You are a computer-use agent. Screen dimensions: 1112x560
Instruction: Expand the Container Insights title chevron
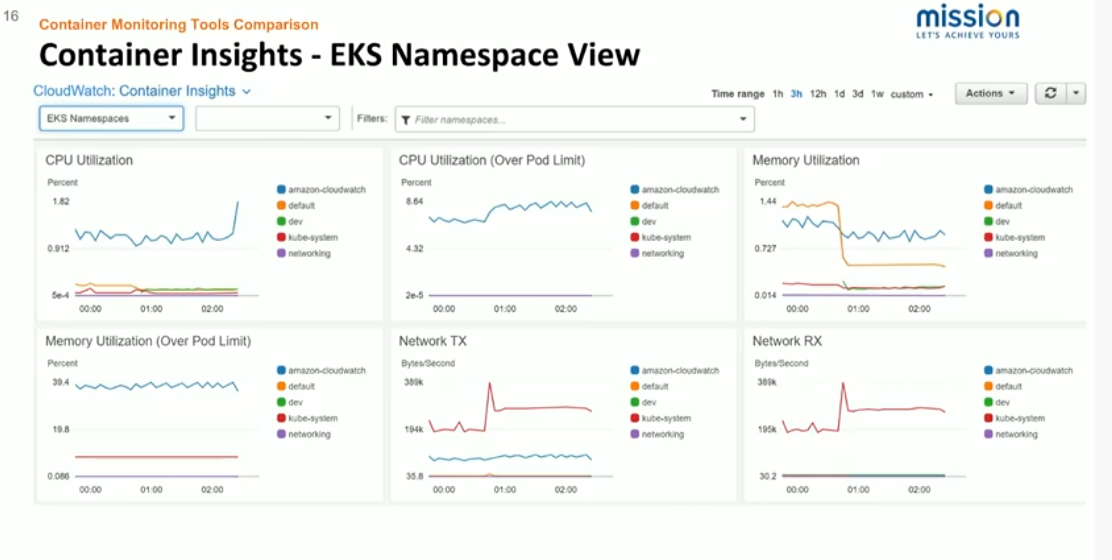coord(247,91)
